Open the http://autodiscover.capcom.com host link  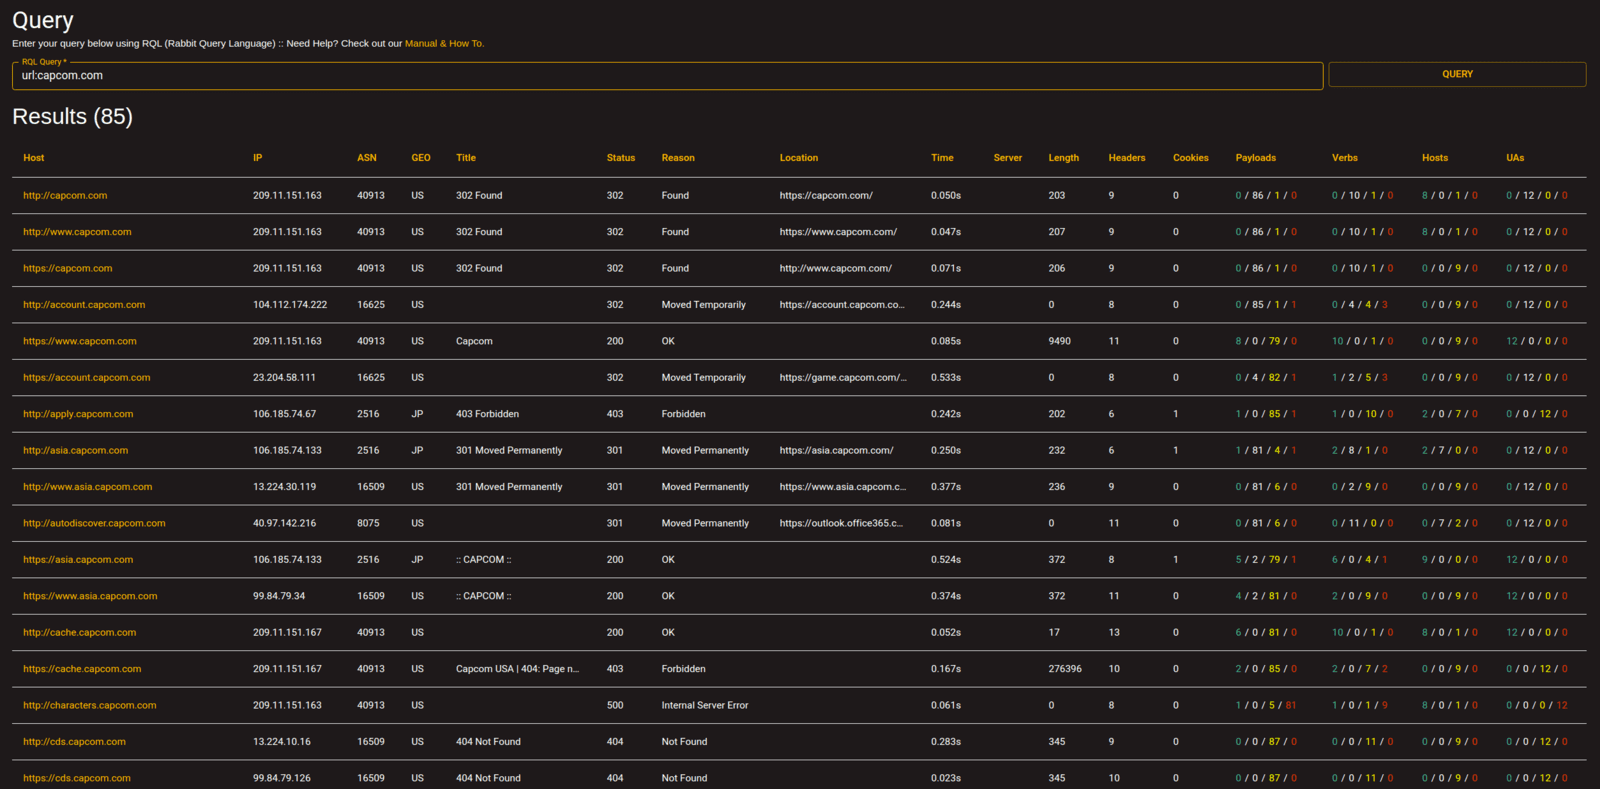coord(94,523)
